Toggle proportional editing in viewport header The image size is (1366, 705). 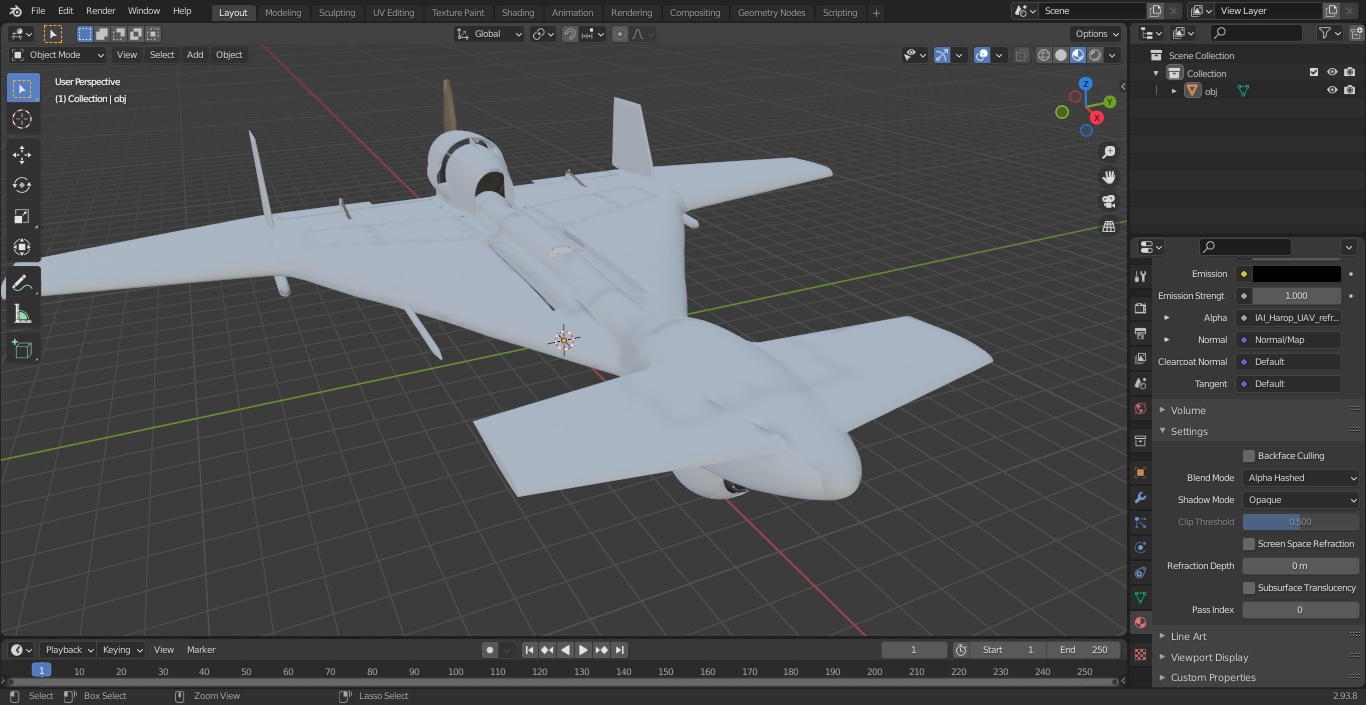click(x=620, y=34)
